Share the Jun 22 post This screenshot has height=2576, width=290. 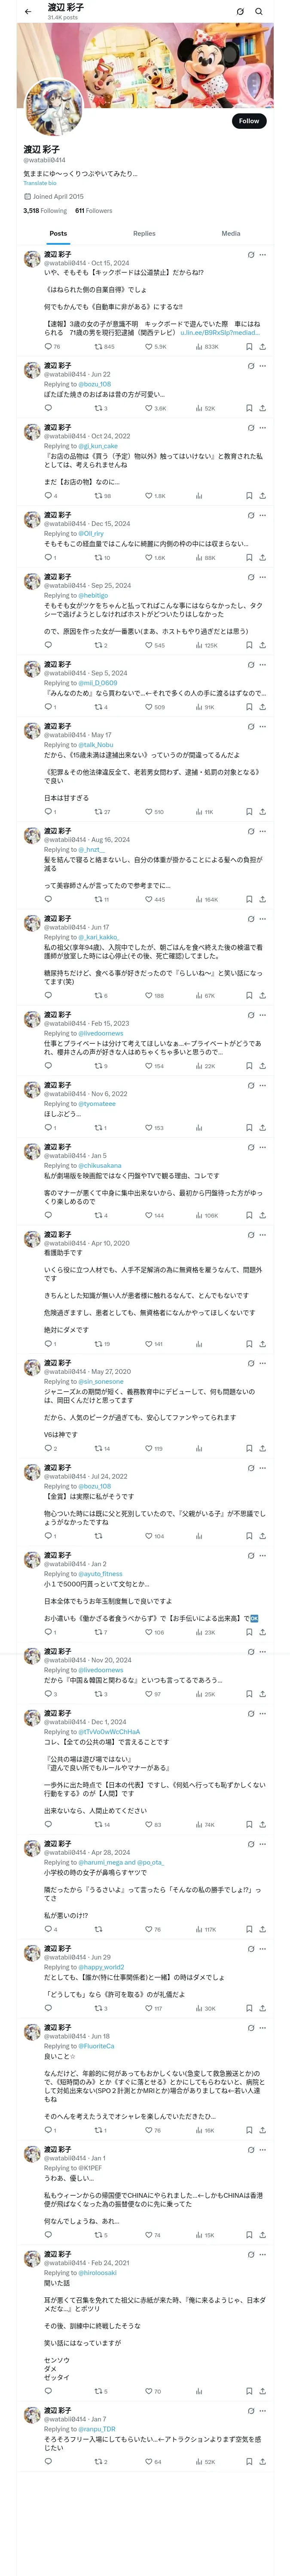pos(262,408)
